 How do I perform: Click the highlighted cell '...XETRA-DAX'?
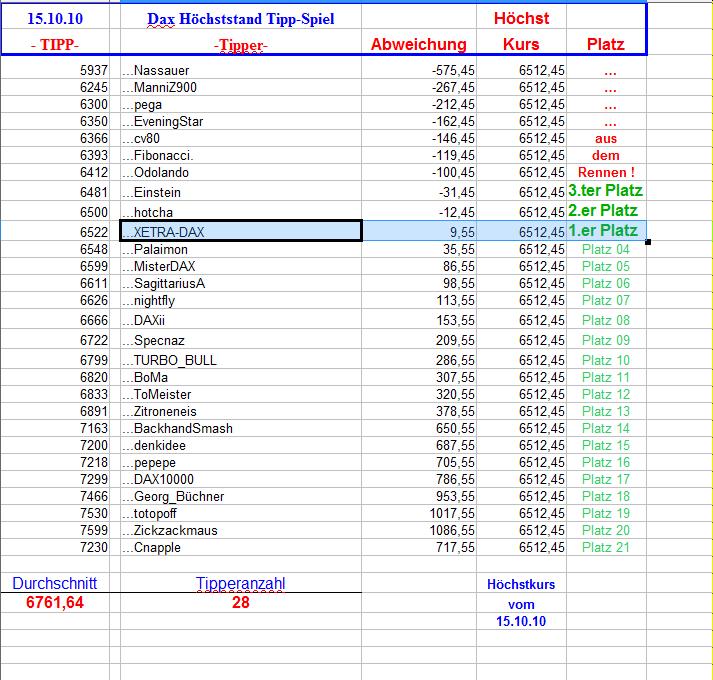point(241,231)
